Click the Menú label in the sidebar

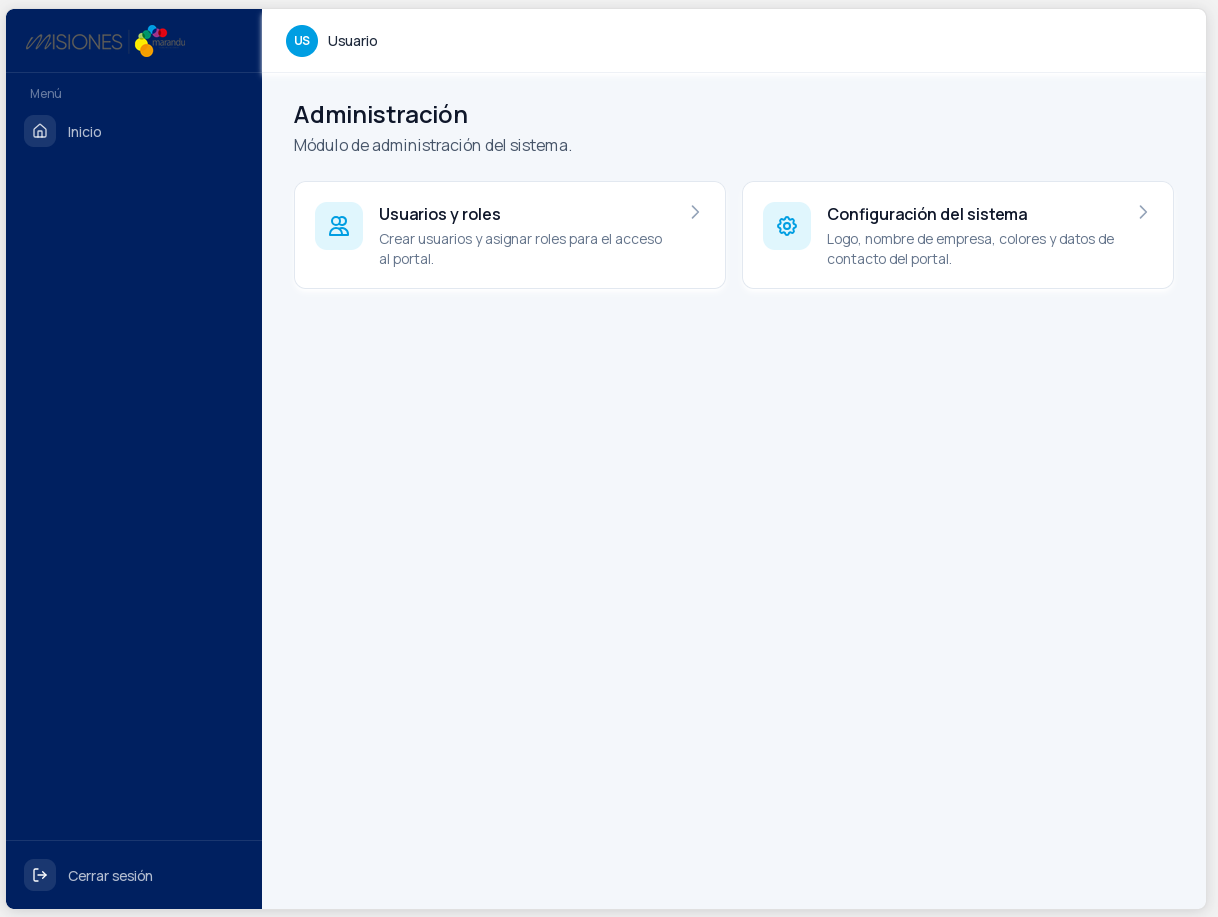46,94
